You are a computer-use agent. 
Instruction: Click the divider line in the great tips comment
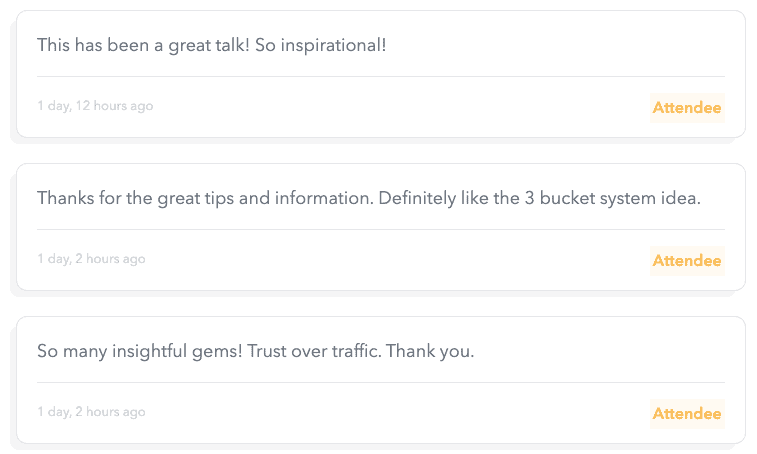380,230
